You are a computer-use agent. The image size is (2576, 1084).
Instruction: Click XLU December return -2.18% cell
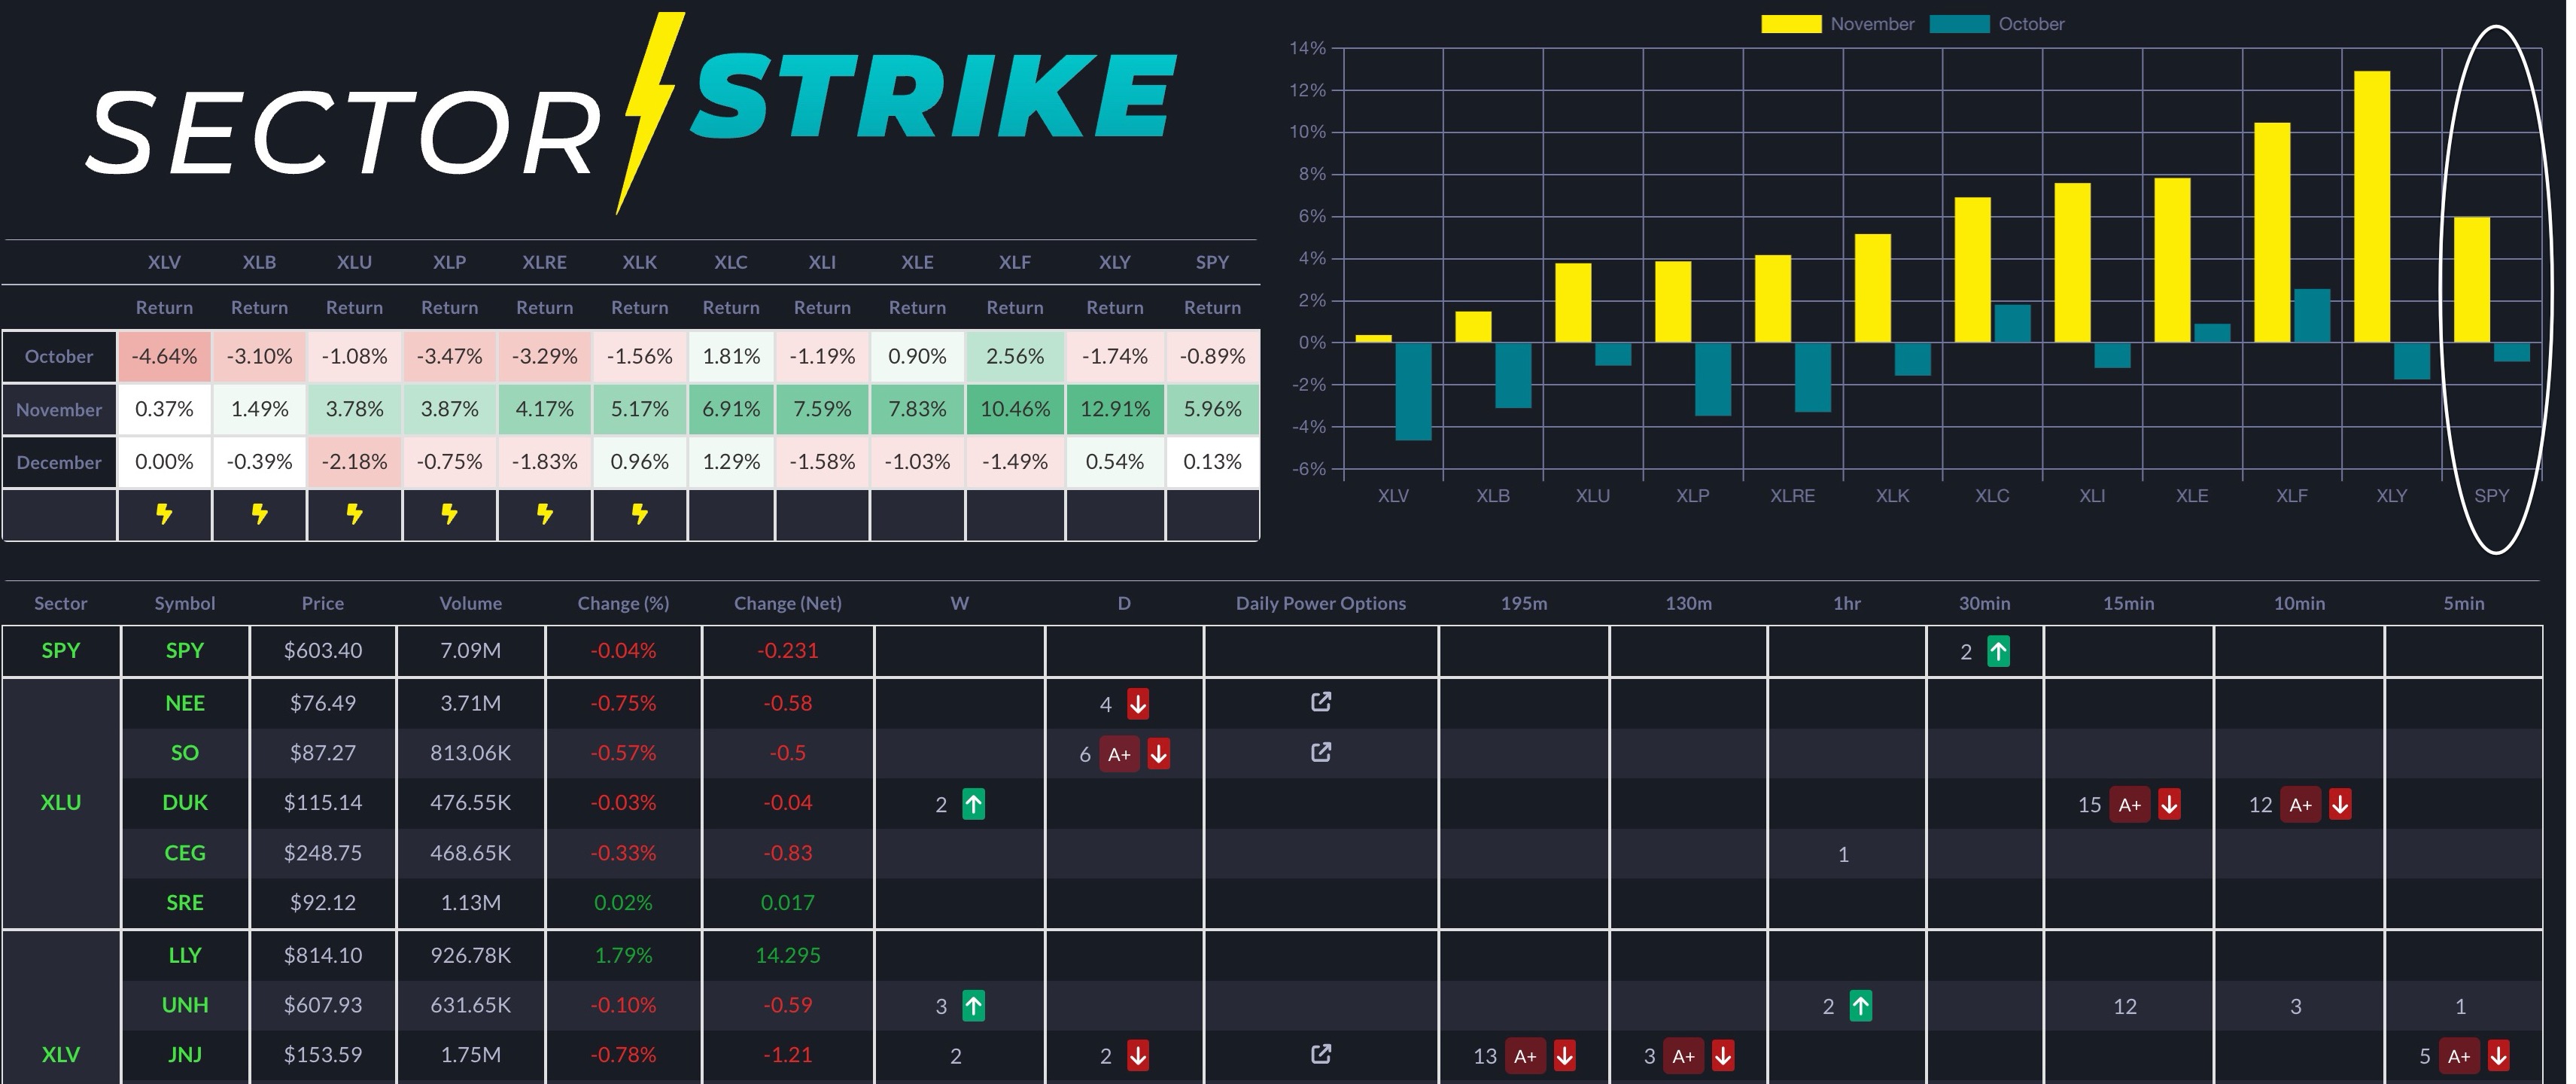click(x=354, y=462)
